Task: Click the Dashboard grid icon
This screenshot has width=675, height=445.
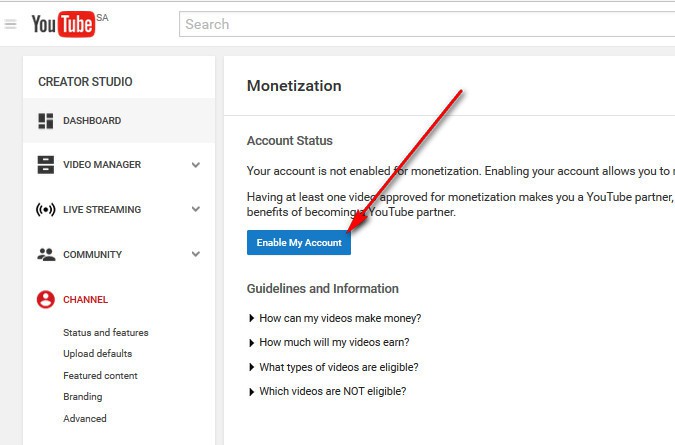Action: pyautogui.click(x=46, y=121)
